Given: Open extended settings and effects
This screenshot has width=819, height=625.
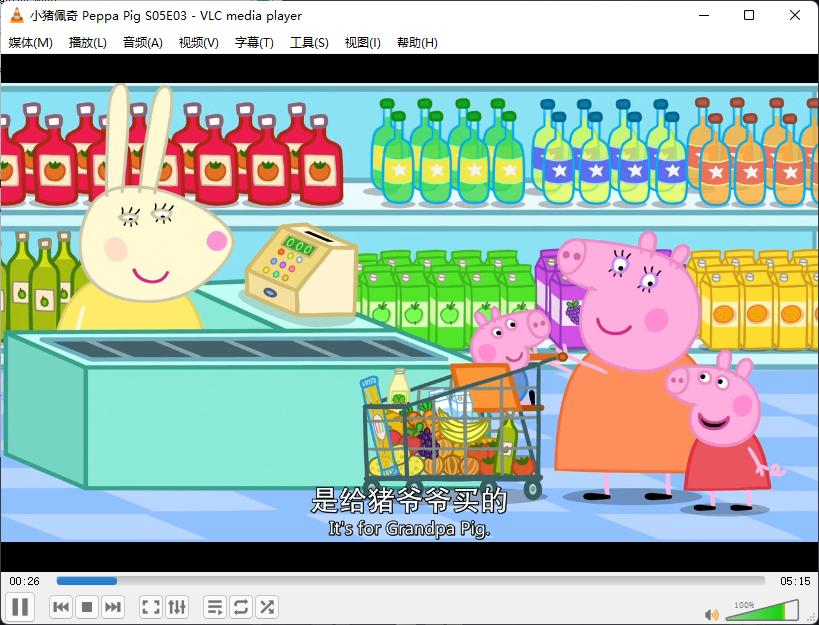Looking at the screenshot, I should click(177, 607).
